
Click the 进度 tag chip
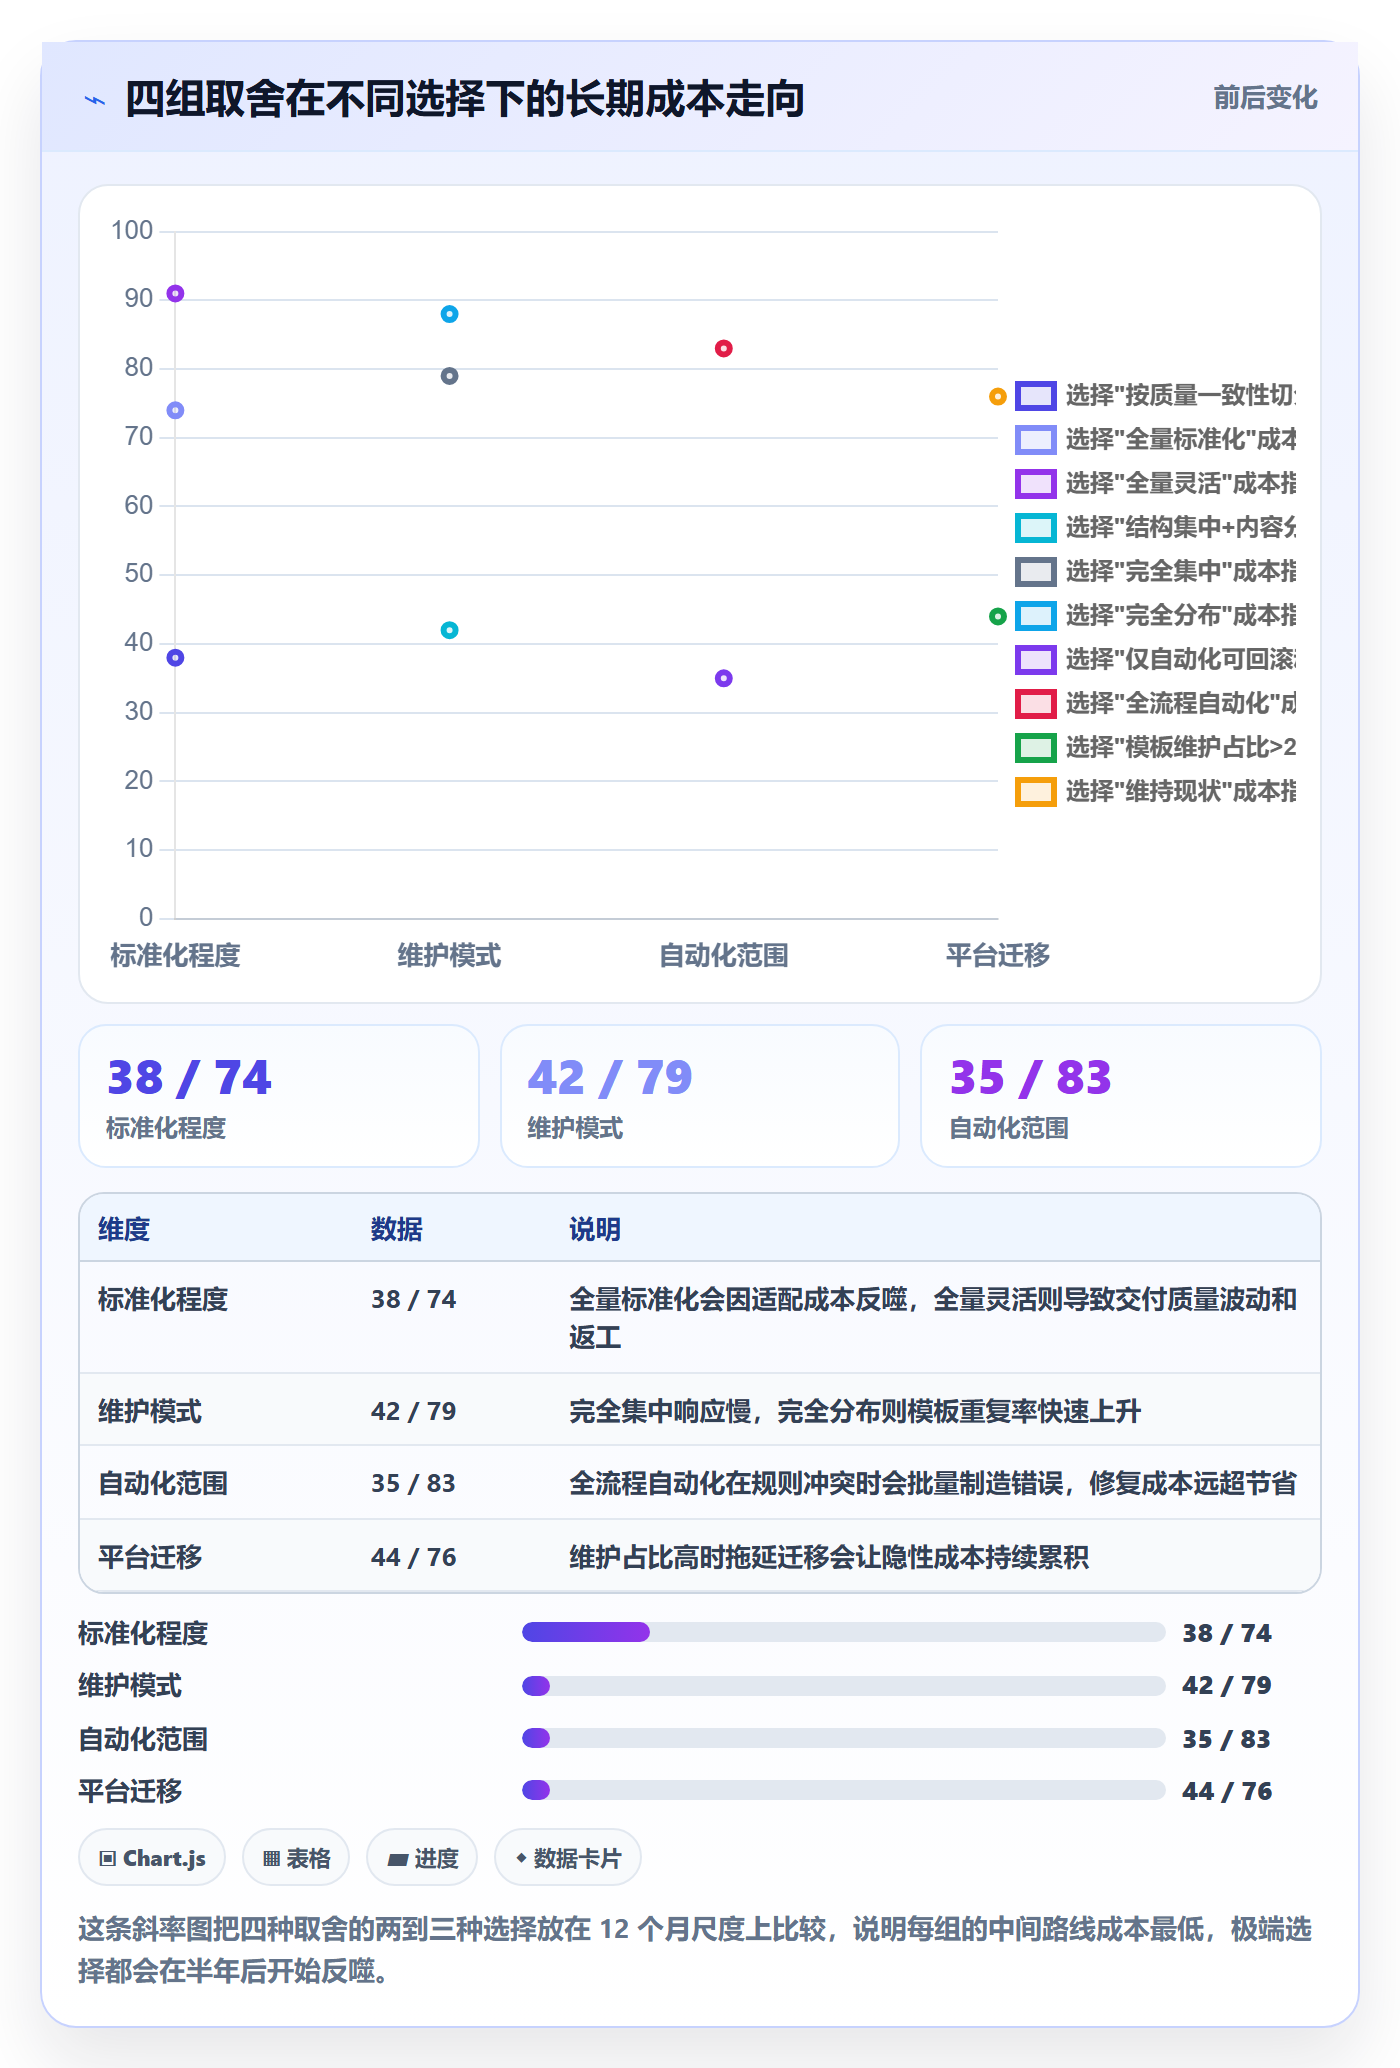tap(422, 1858)
